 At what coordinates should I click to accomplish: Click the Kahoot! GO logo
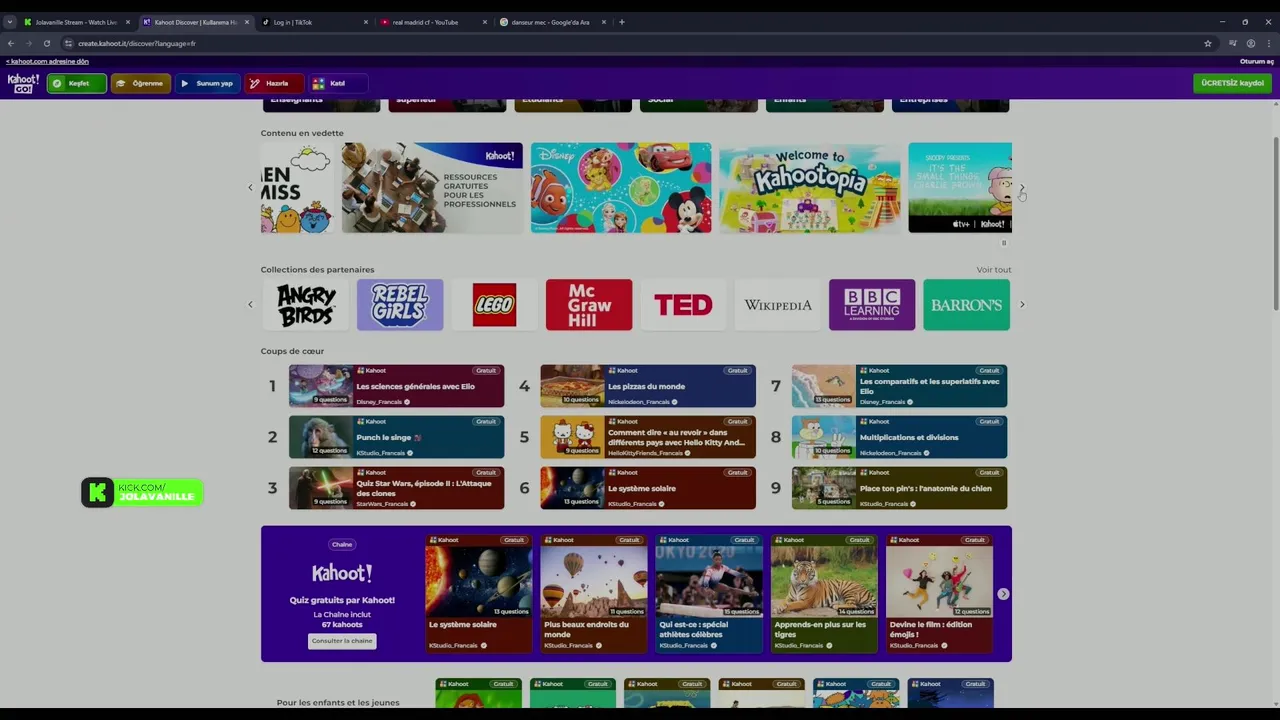pos(23,84)
